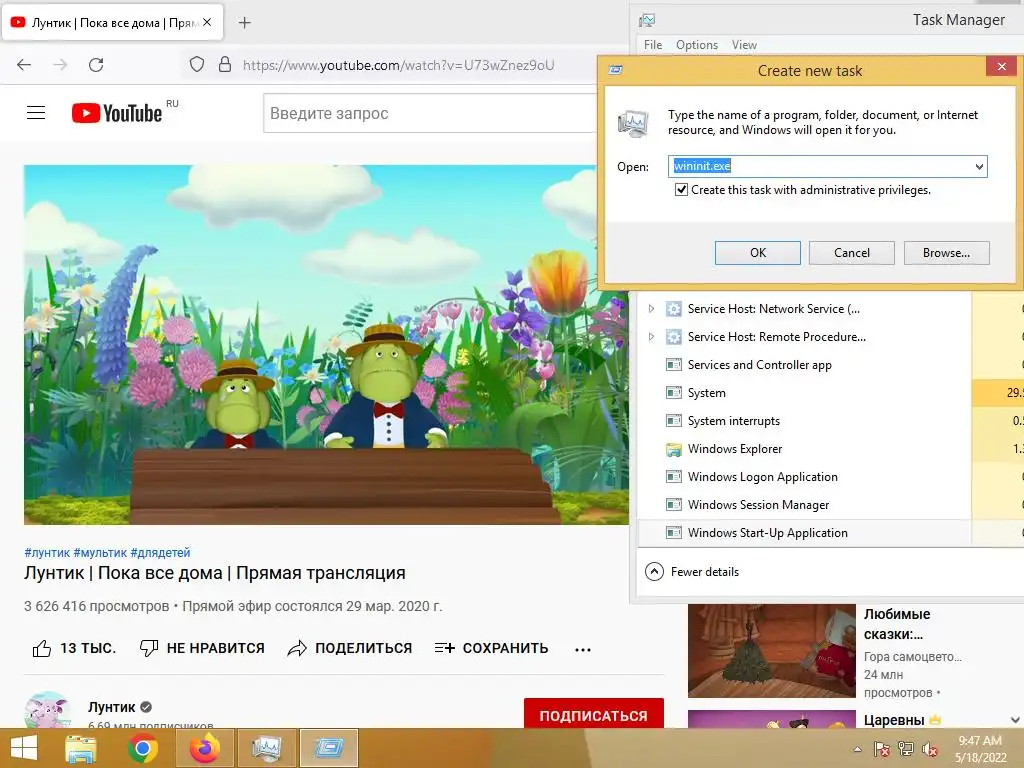The image size is (1024, 768).
Task: Close the Create new task dialog
Action: click(x=1001, y=67)
